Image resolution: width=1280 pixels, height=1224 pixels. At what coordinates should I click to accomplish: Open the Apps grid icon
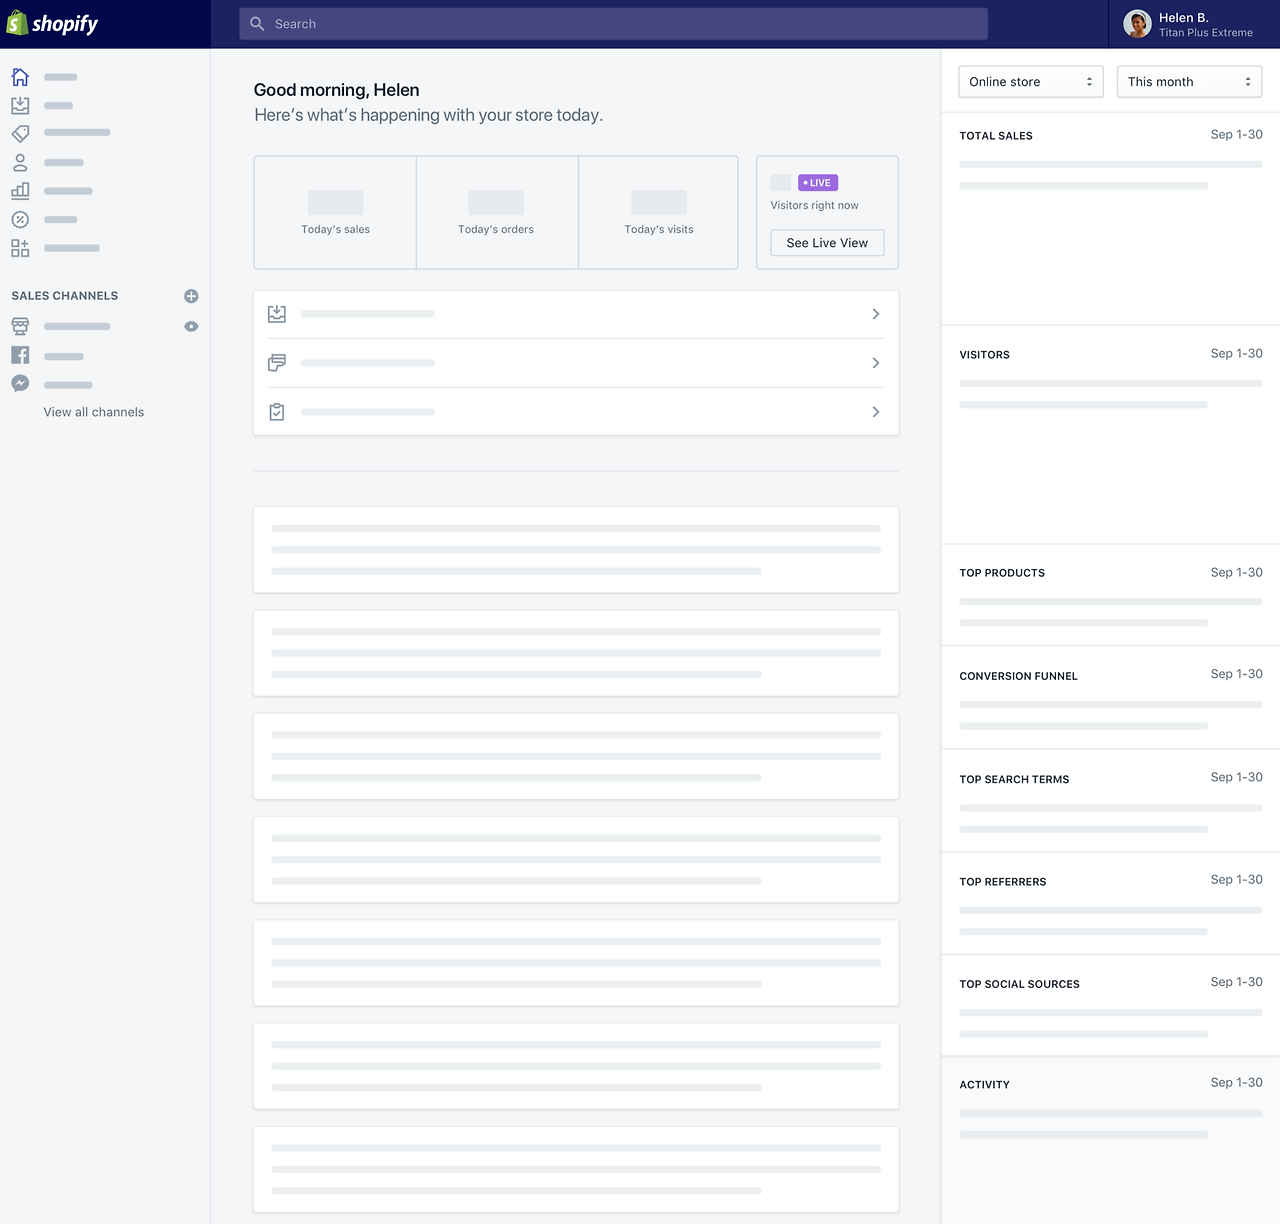(20, 248)
